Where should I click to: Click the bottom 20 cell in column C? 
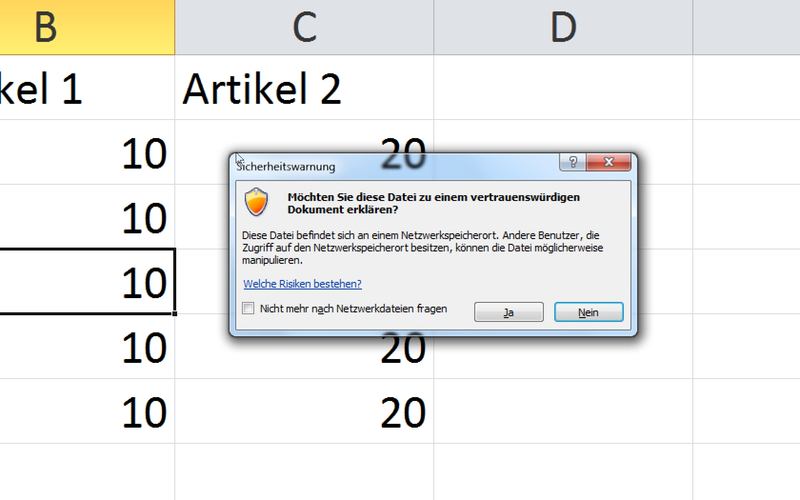click(x=304, y=412)
